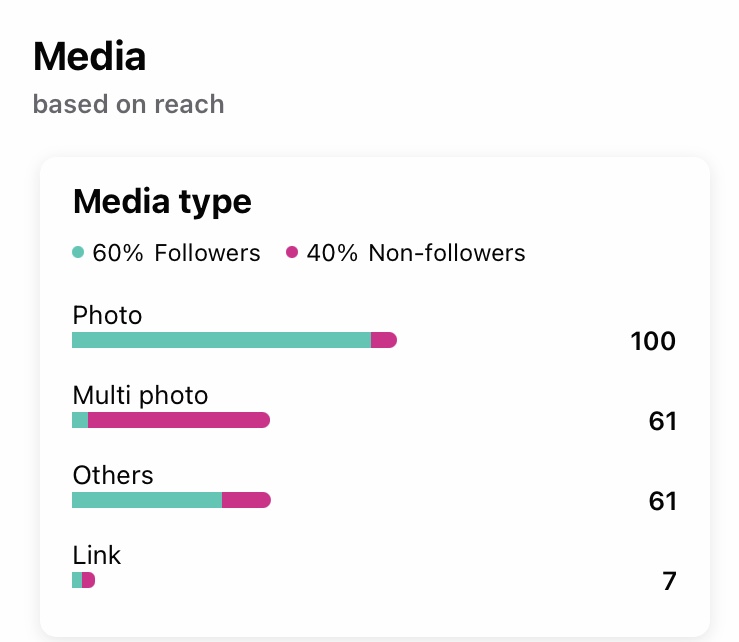
Task: Click the Media type card heading
Action: [162, 202]
